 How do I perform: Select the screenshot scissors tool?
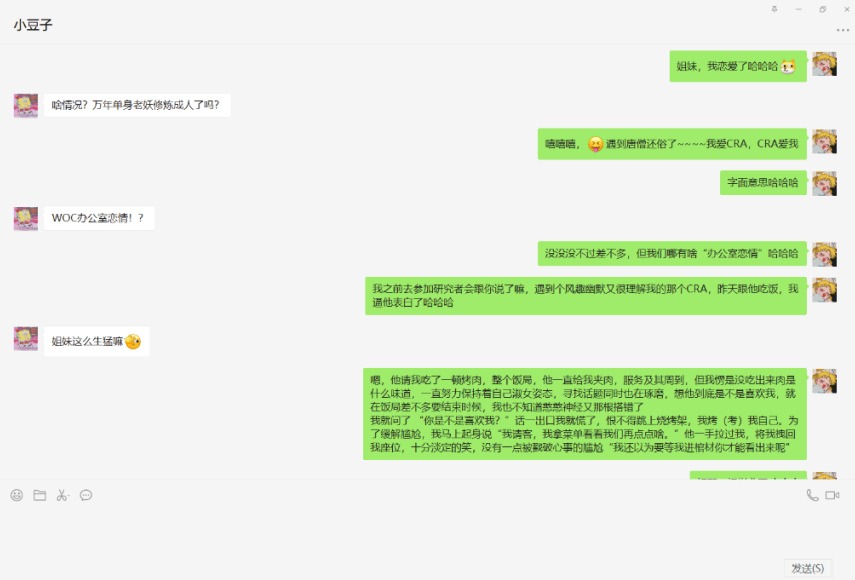click(x=60, y=495)
